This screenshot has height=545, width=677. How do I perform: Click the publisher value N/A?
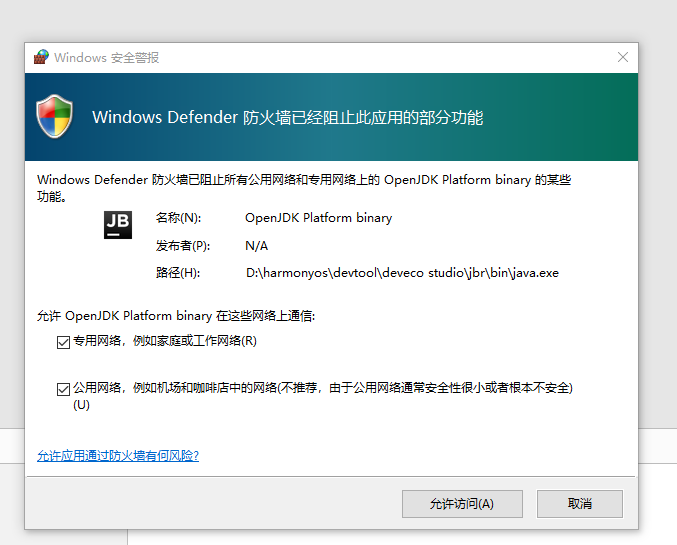pos(256,246)
